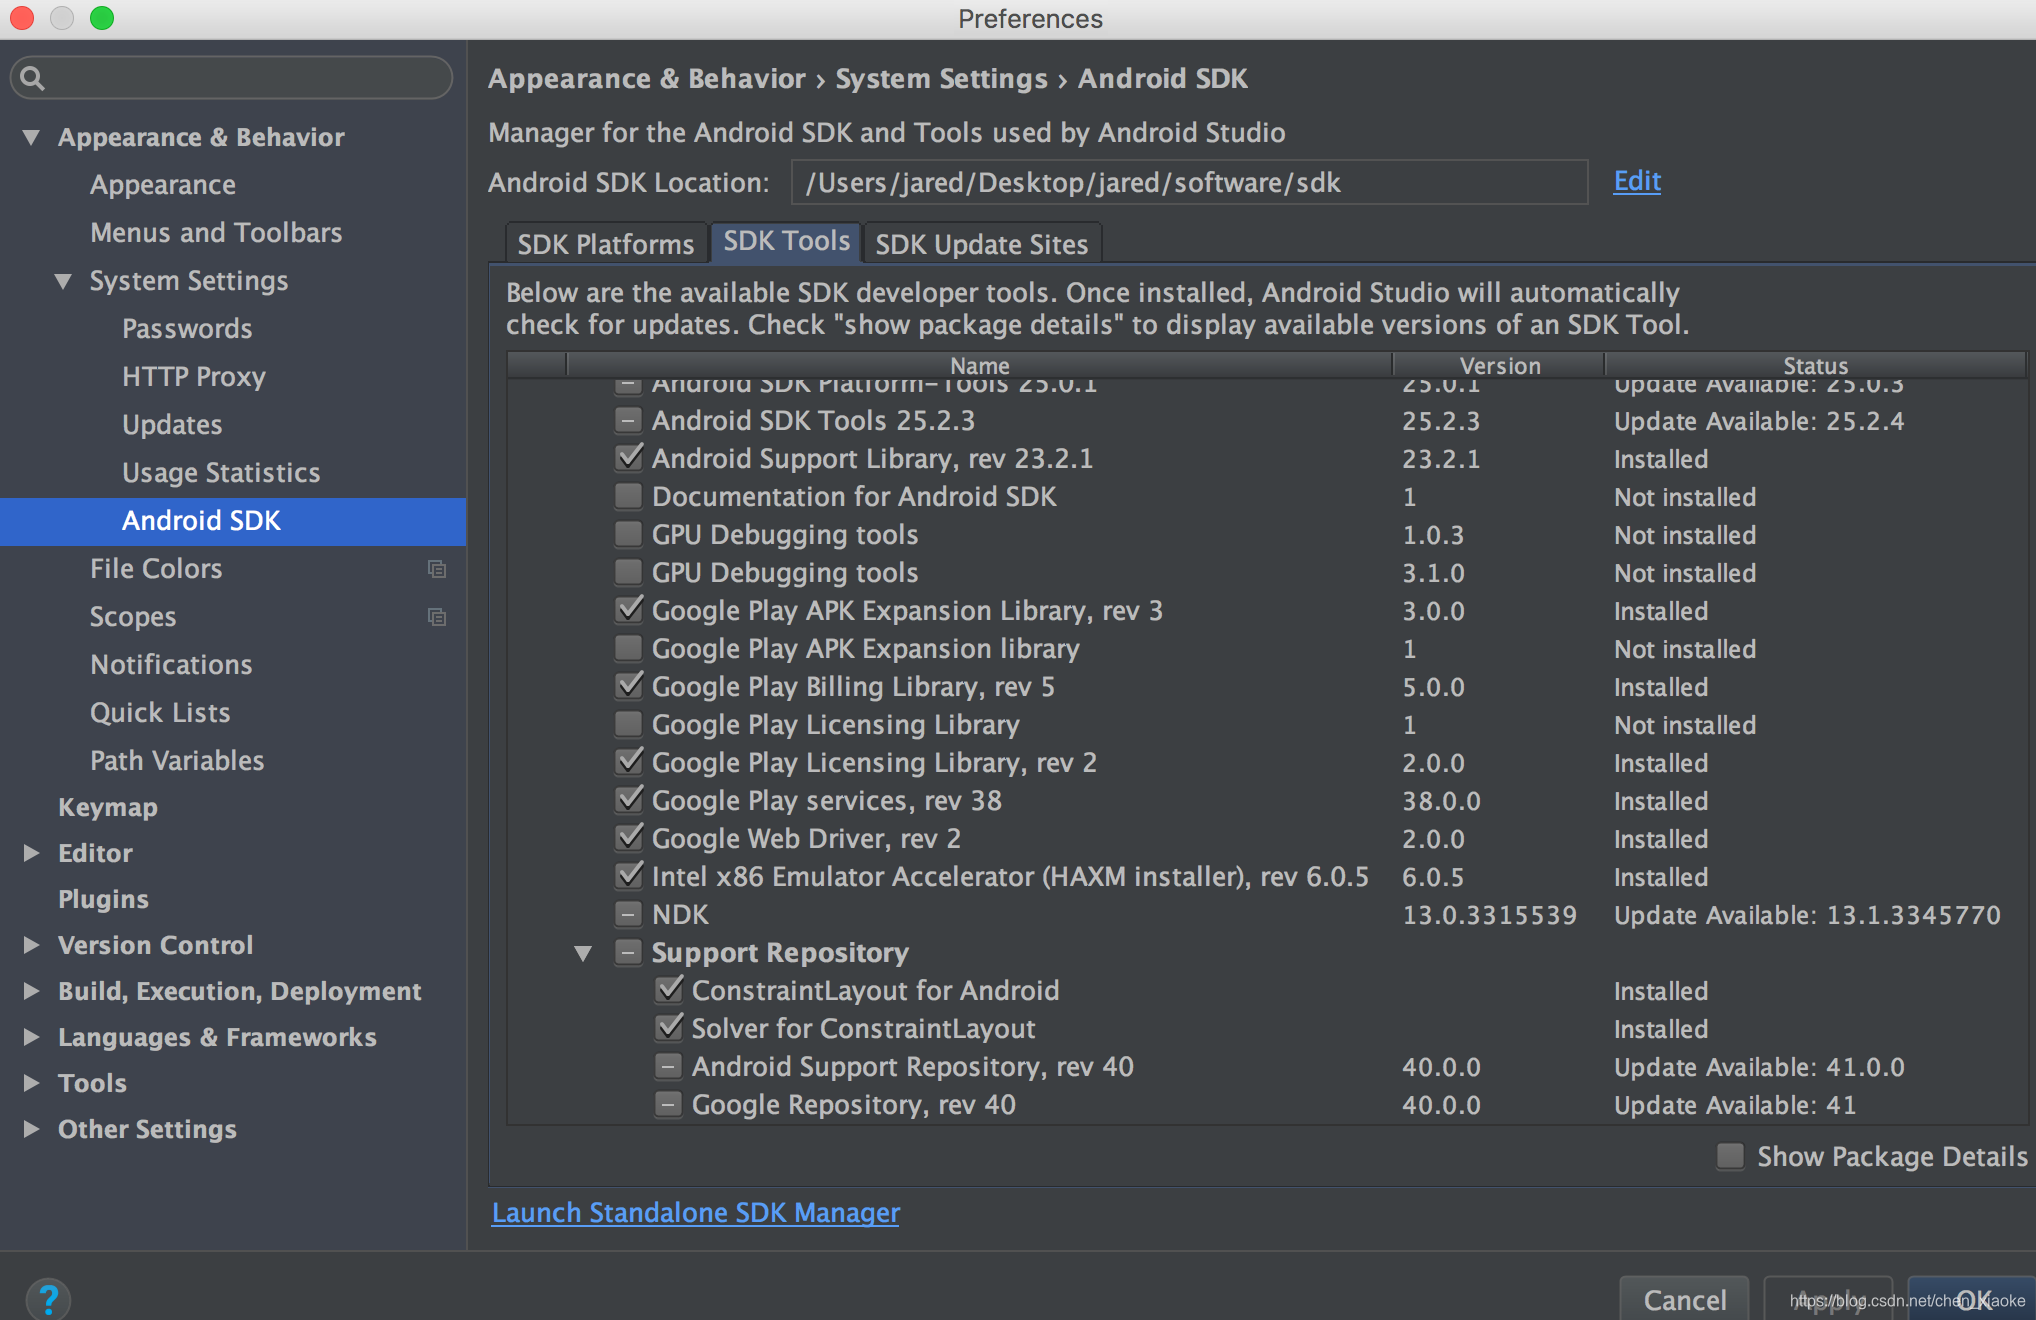
Task: Check GPU Debugging tools version 1.0.3
Action: [628, 534]
